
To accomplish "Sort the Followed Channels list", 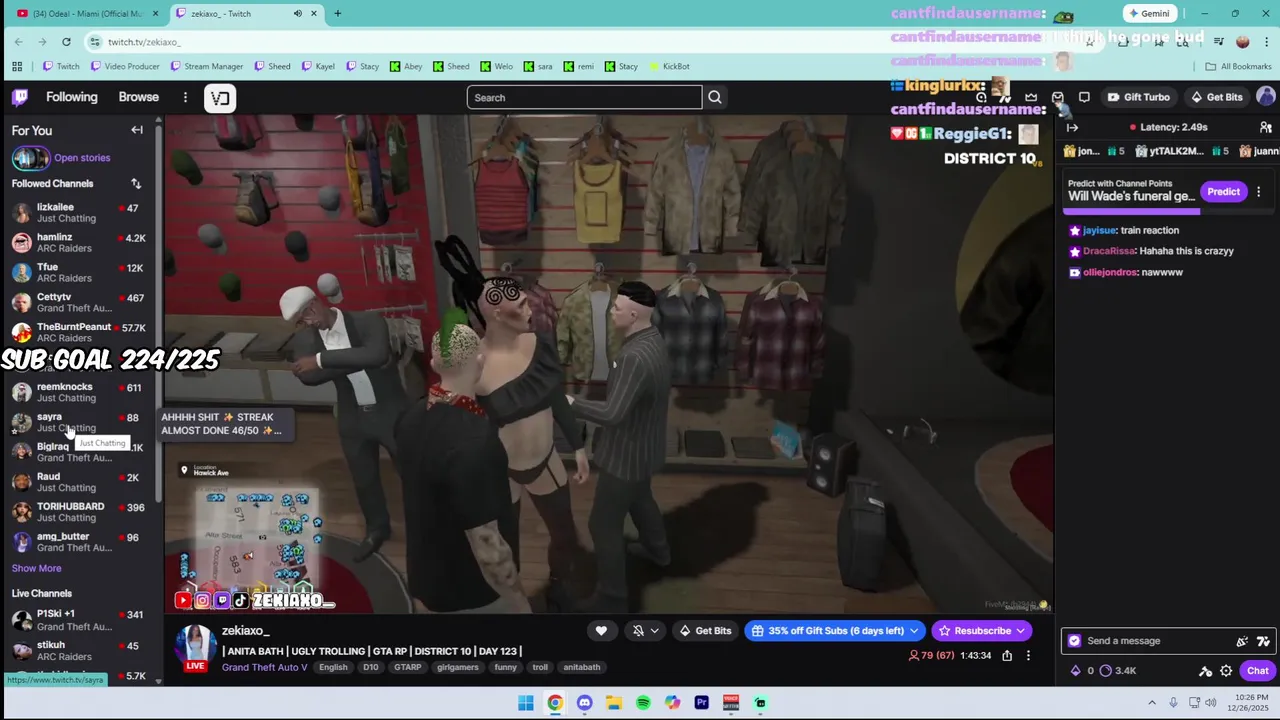I will 136,184.
